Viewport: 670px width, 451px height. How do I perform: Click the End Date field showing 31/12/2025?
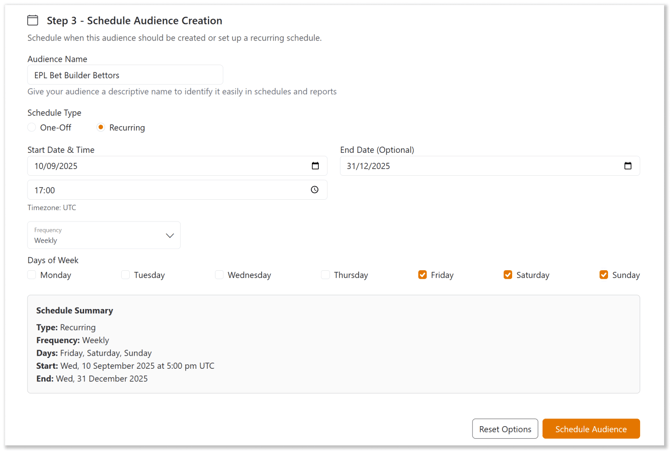[x=480, y=166]
